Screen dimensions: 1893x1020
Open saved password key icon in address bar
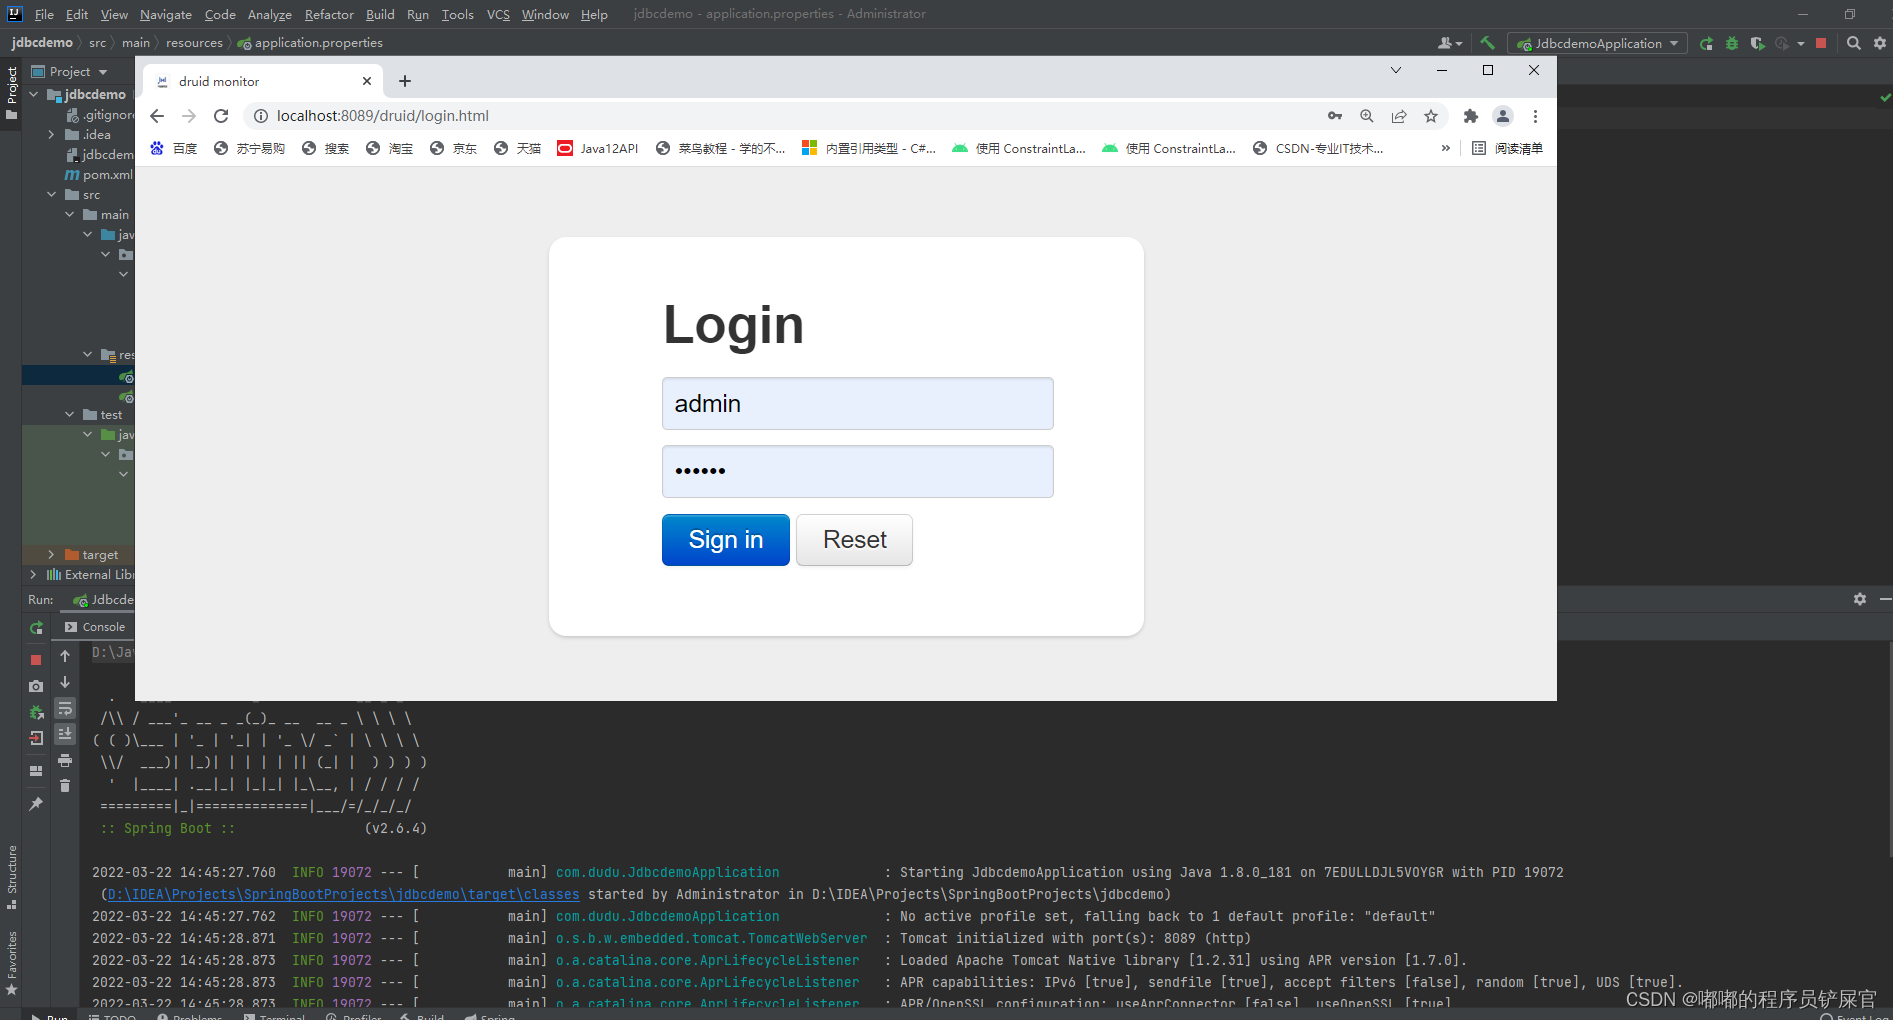coord(1335,116)
